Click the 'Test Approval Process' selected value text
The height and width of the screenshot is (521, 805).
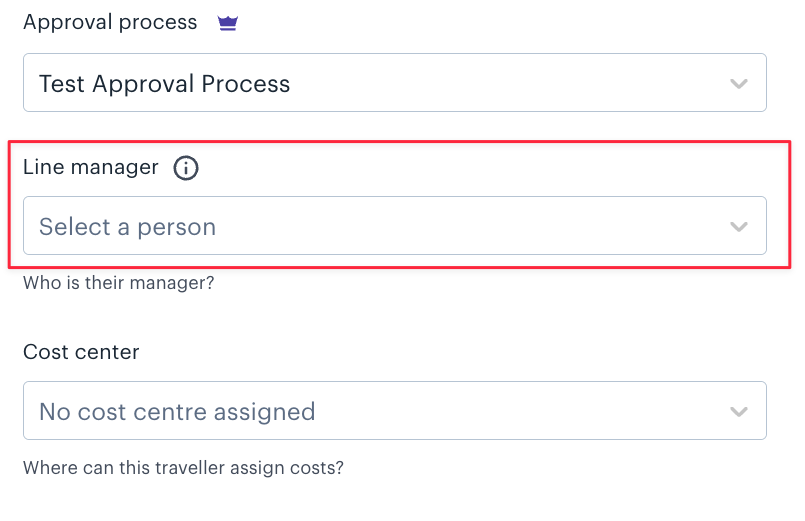click(x=165, y=84)
